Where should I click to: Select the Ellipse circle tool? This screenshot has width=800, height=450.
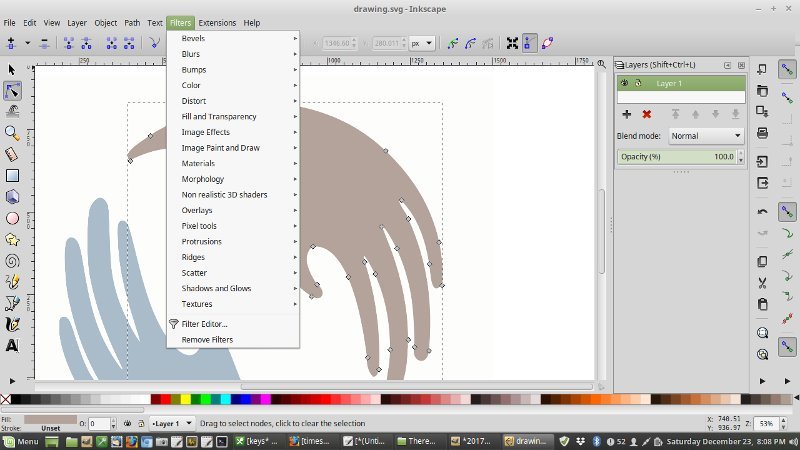[x=12, y=218]
